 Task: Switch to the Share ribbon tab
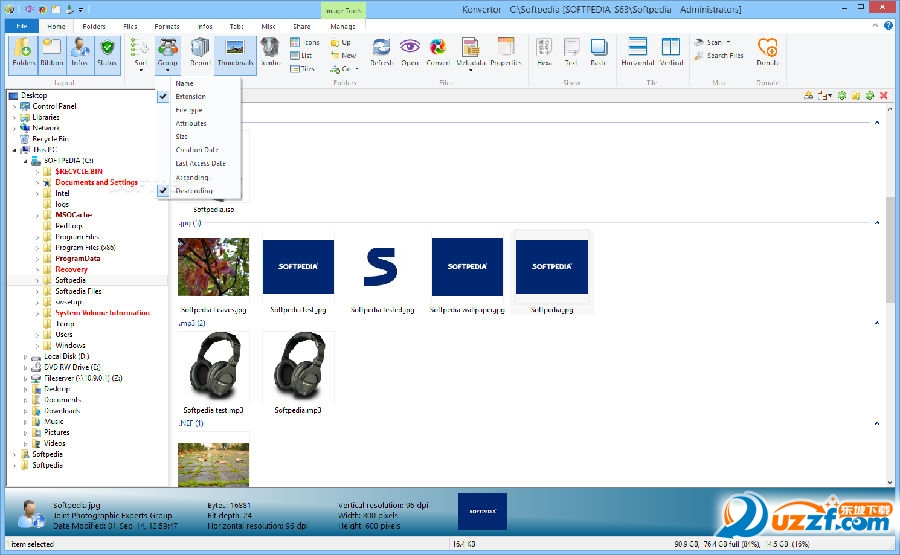click(301, 26)
